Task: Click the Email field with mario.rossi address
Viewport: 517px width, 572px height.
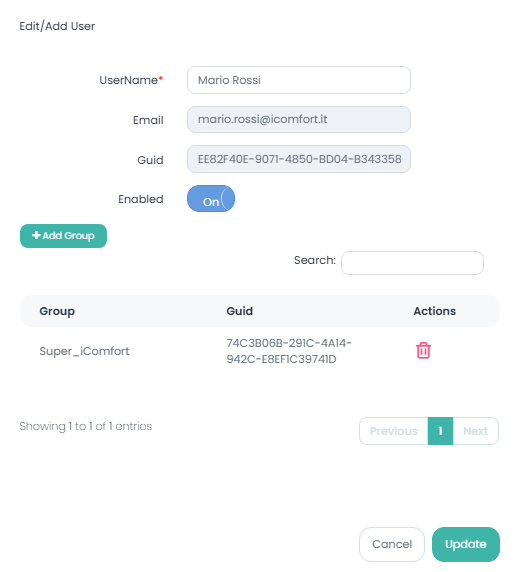Action: point(299,119)
